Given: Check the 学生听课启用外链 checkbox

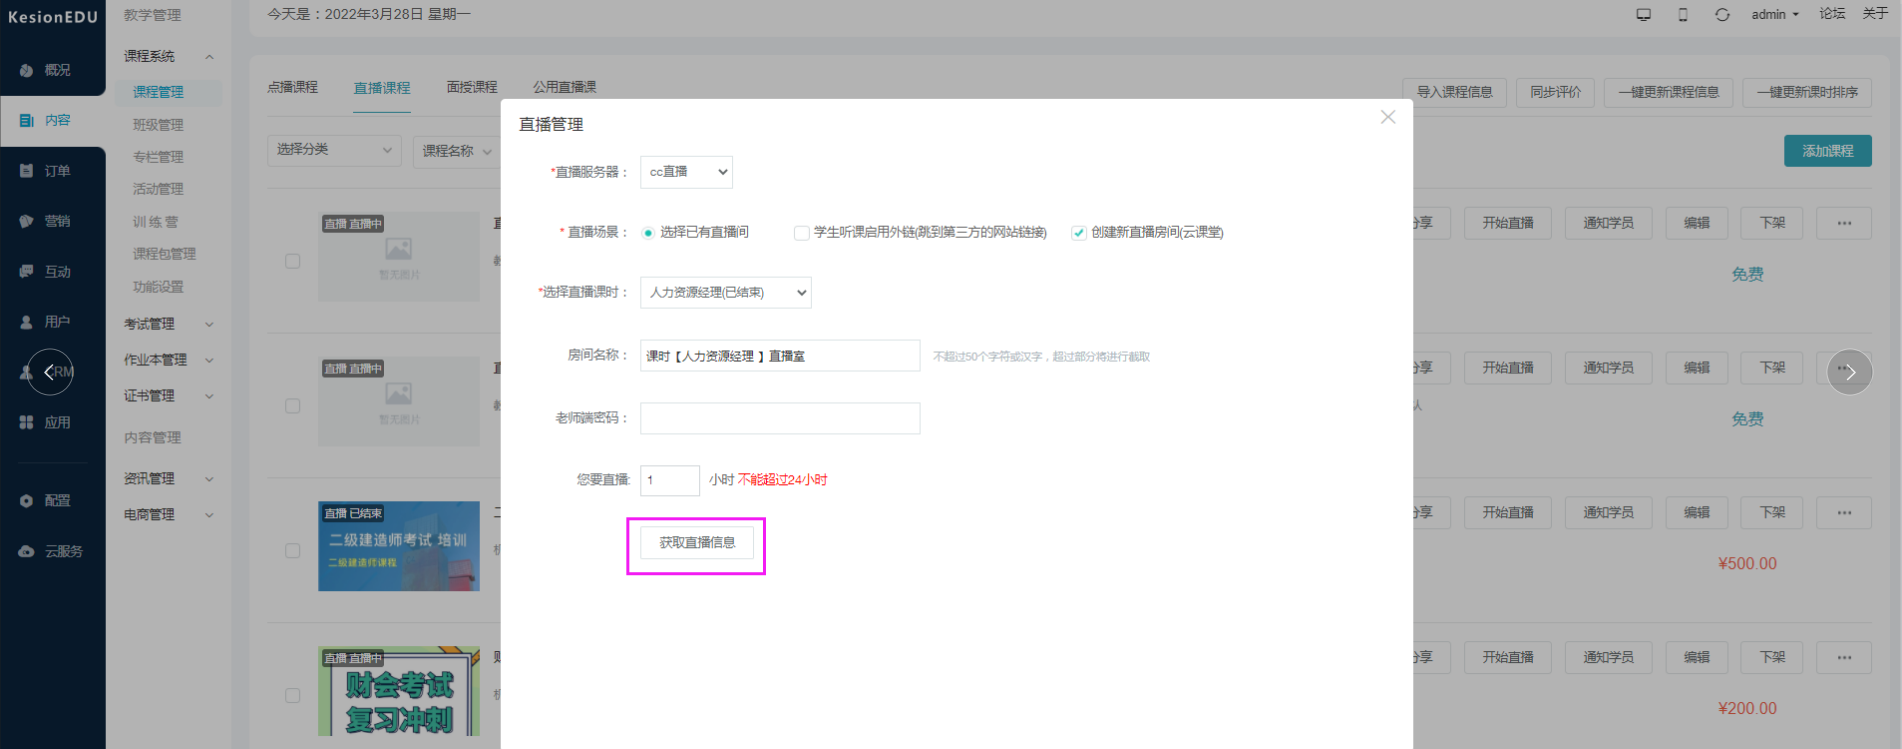Looking at the screenshot, I should coord(801,233).
